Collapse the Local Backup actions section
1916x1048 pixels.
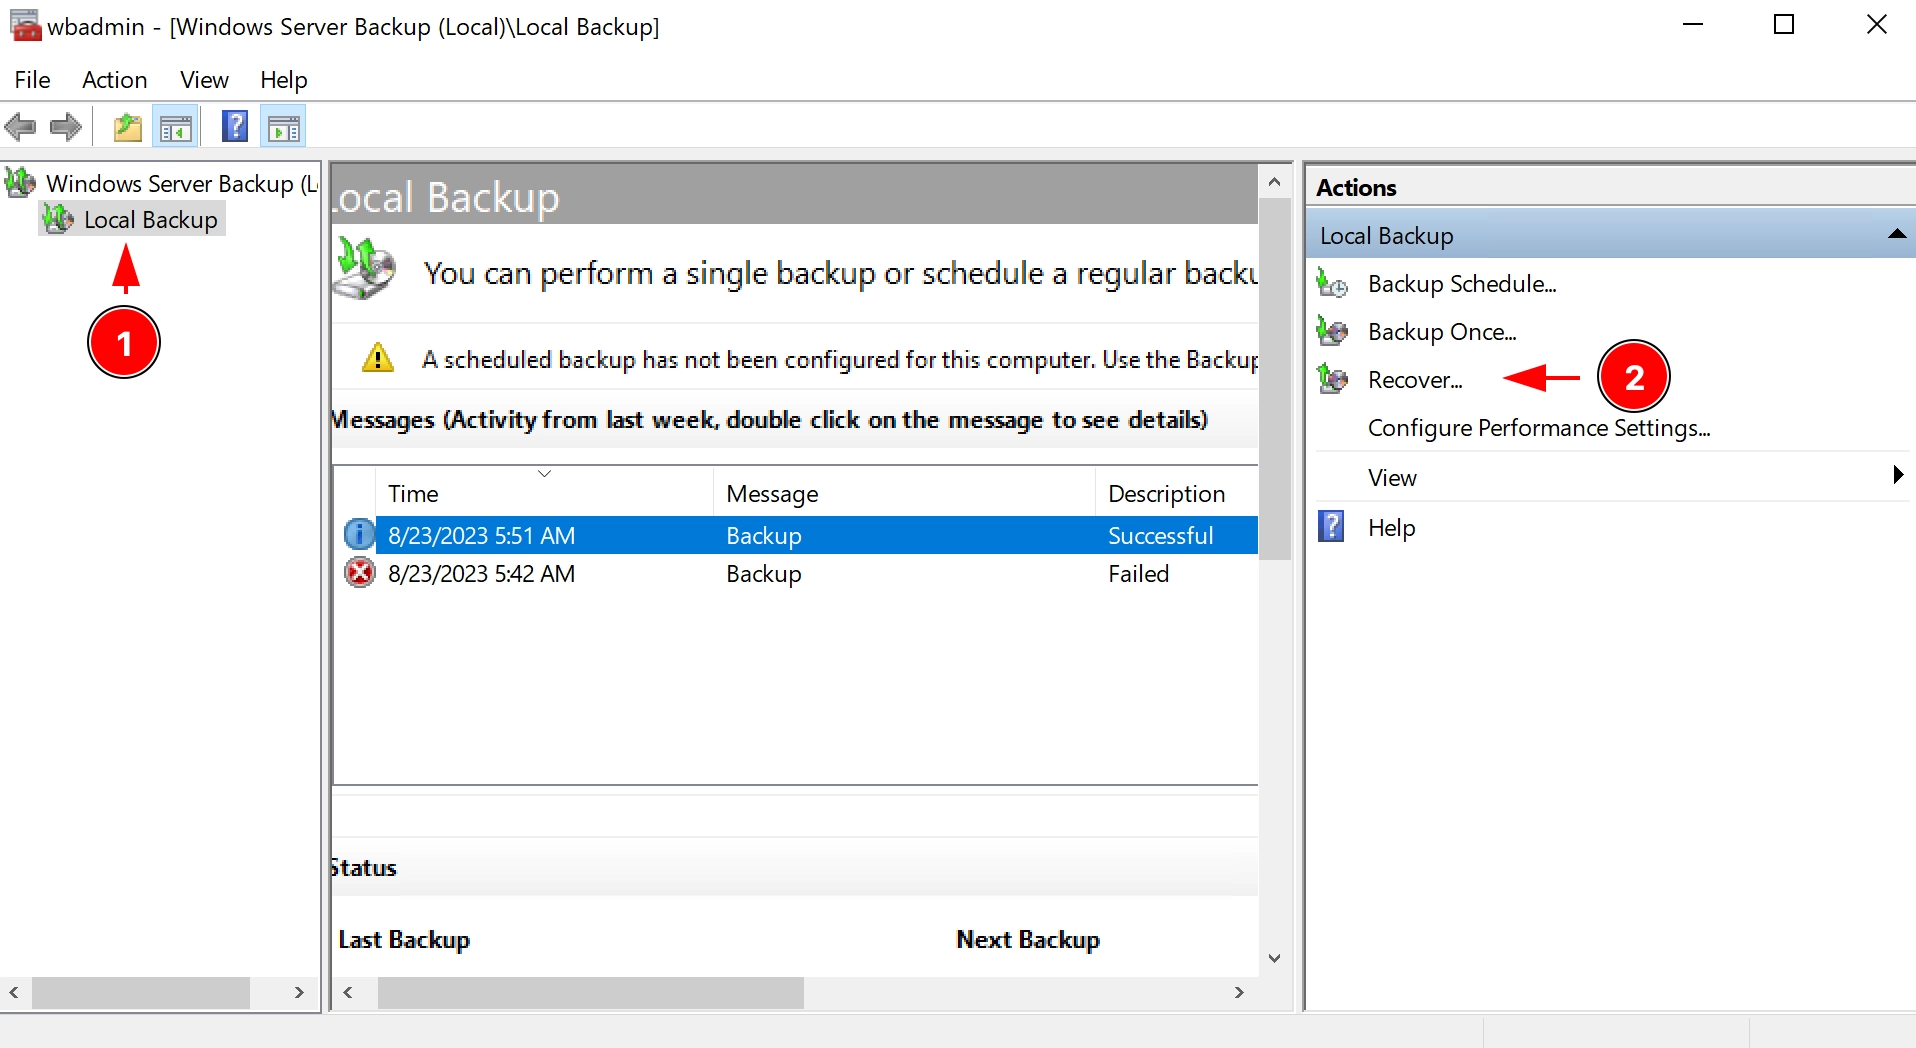click(1896, 235)
